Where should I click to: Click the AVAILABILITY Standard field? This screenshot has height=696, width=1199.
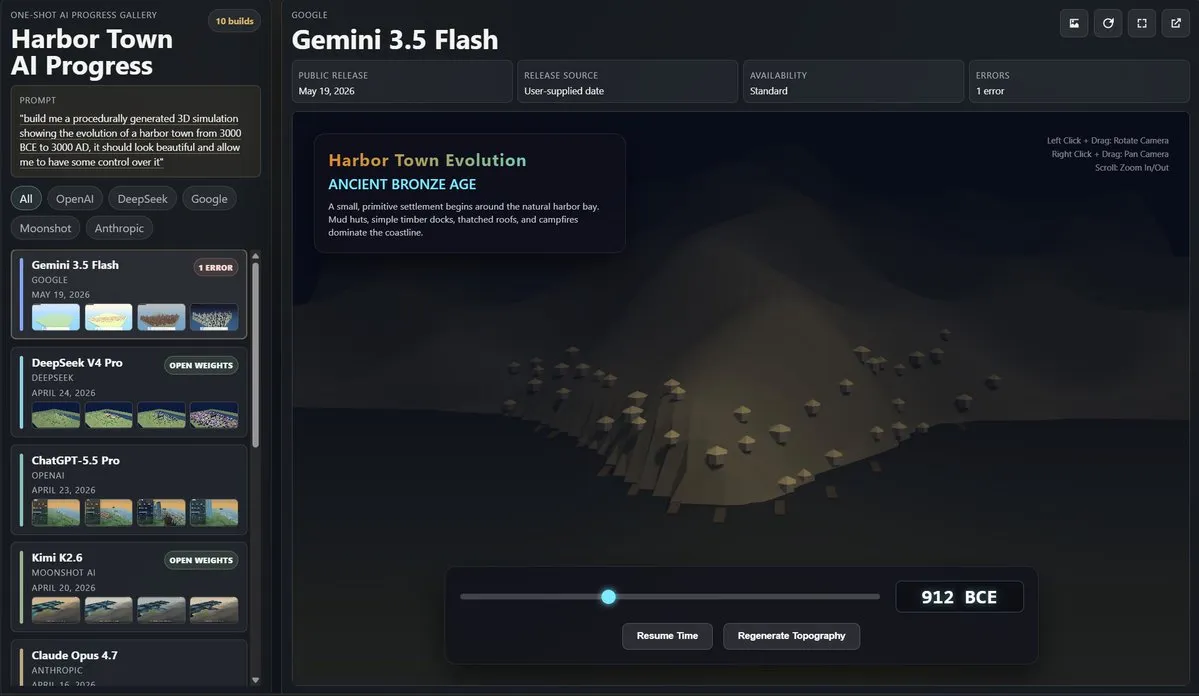(x=853, y=82)
